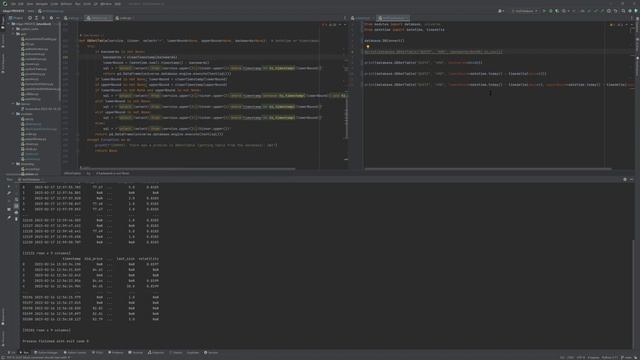Viewport: 640px width, 360px height.
Task: Expand all icon in Project panel header
Action: click(x=36, y=18)
